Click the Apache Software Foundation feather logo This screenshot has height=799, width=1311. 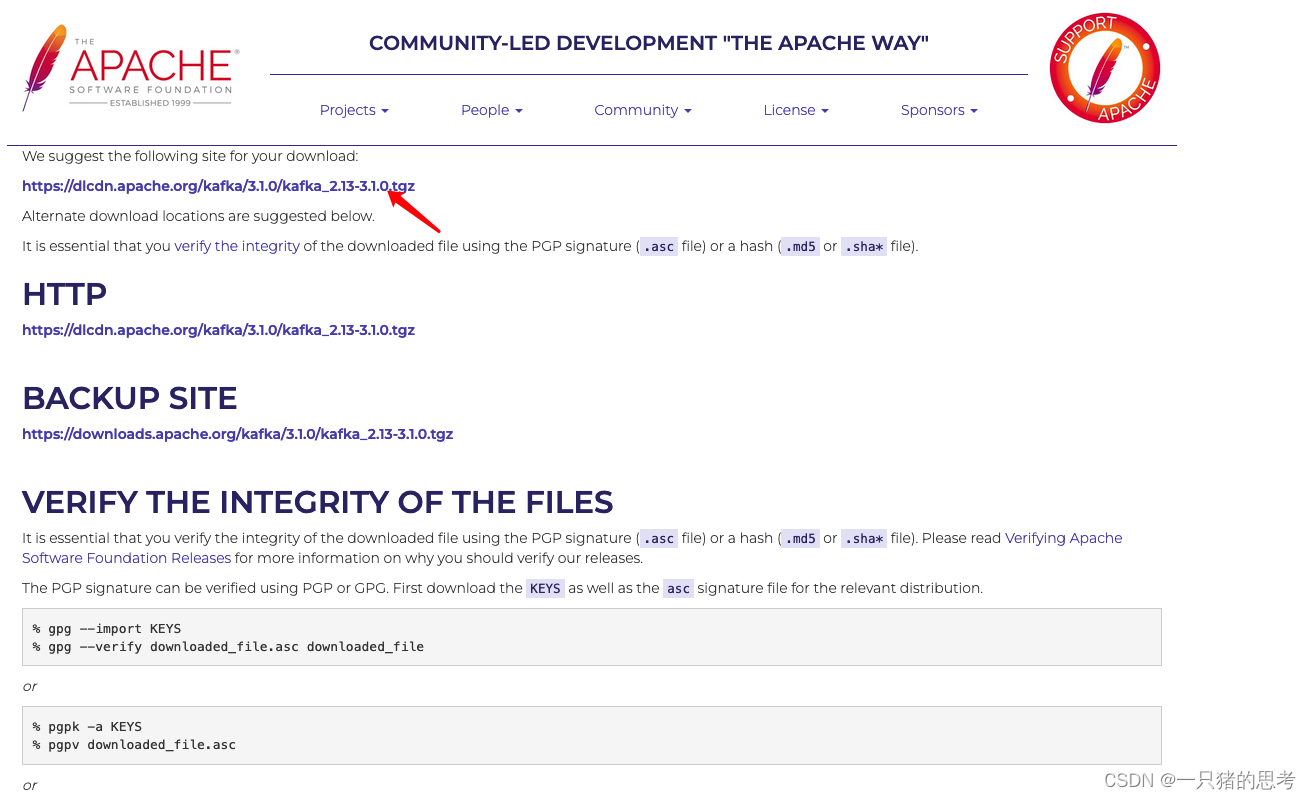pyautogui.click(x=130, y=67)
